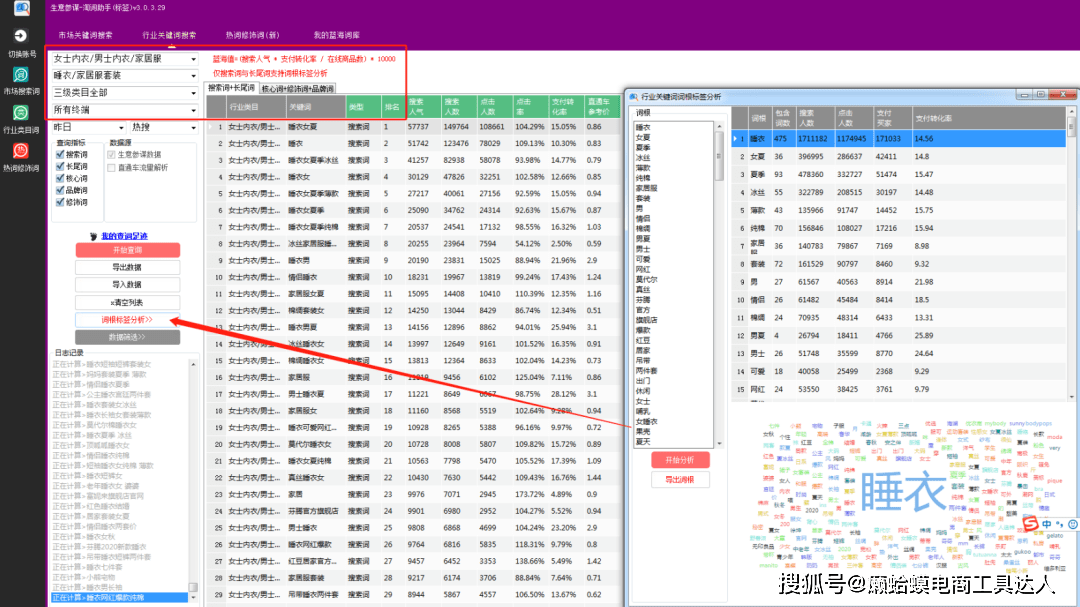Click the red 开始查询 button

[127, 250]
